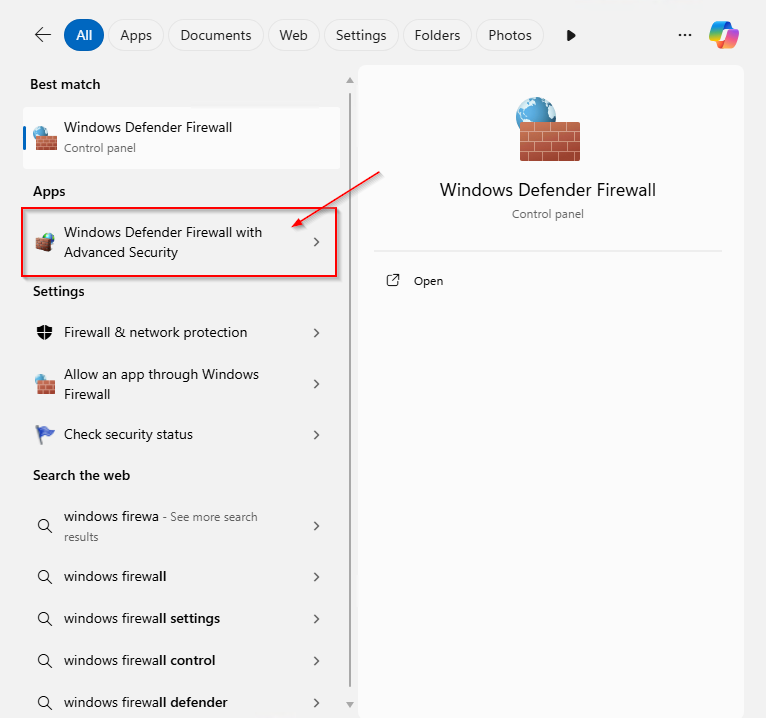Click the Open external-link icon in preview pane

tap(393, 281)
